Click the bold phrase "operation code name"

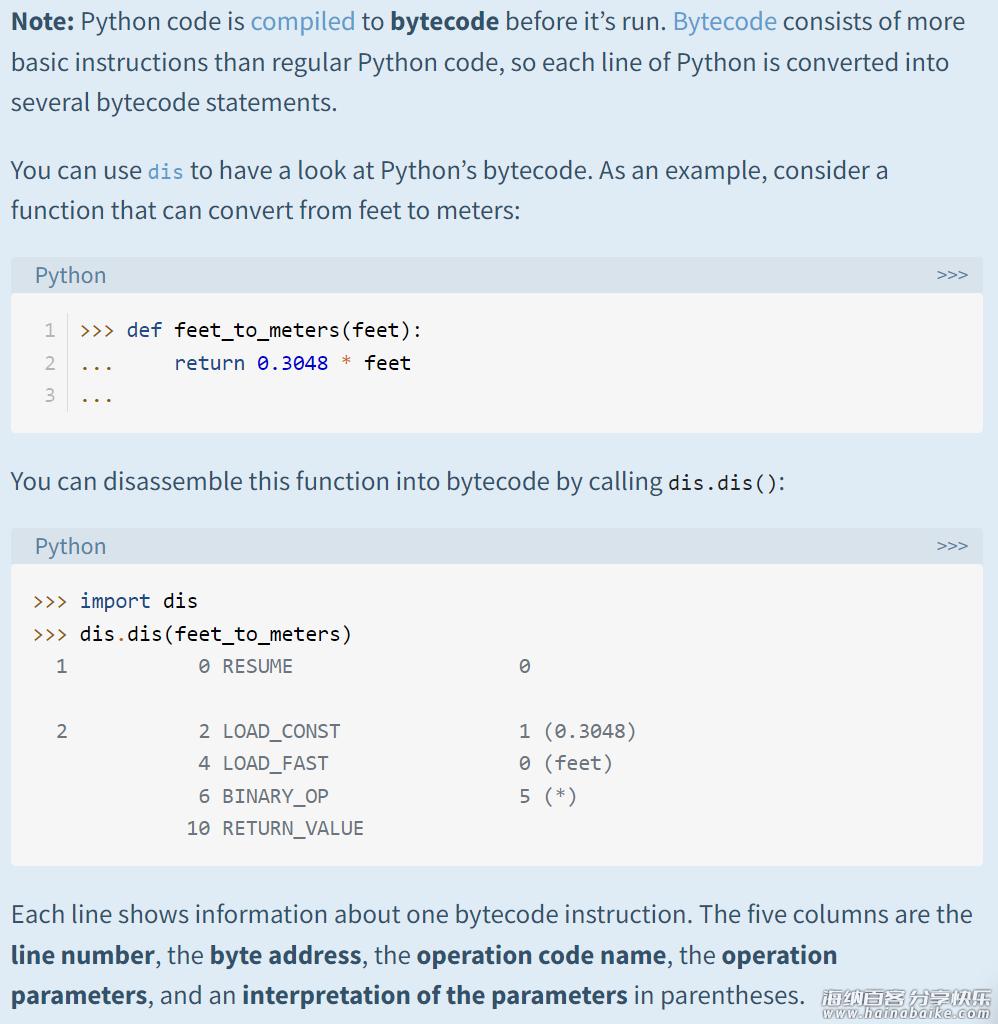(x=541, y=955)
